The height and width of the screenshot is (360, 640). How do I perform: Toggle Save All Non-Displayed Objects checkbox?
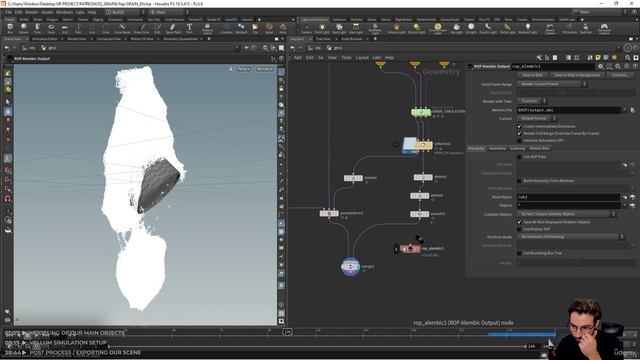519,222
